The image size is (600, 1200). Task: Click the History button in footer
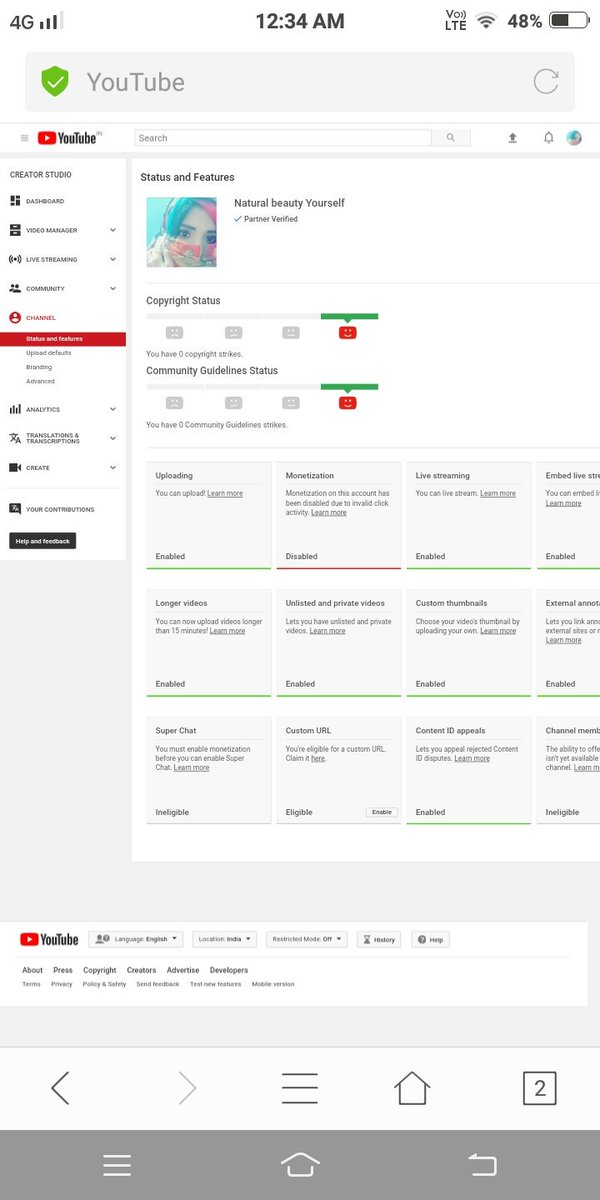click(x=379, y=939)
